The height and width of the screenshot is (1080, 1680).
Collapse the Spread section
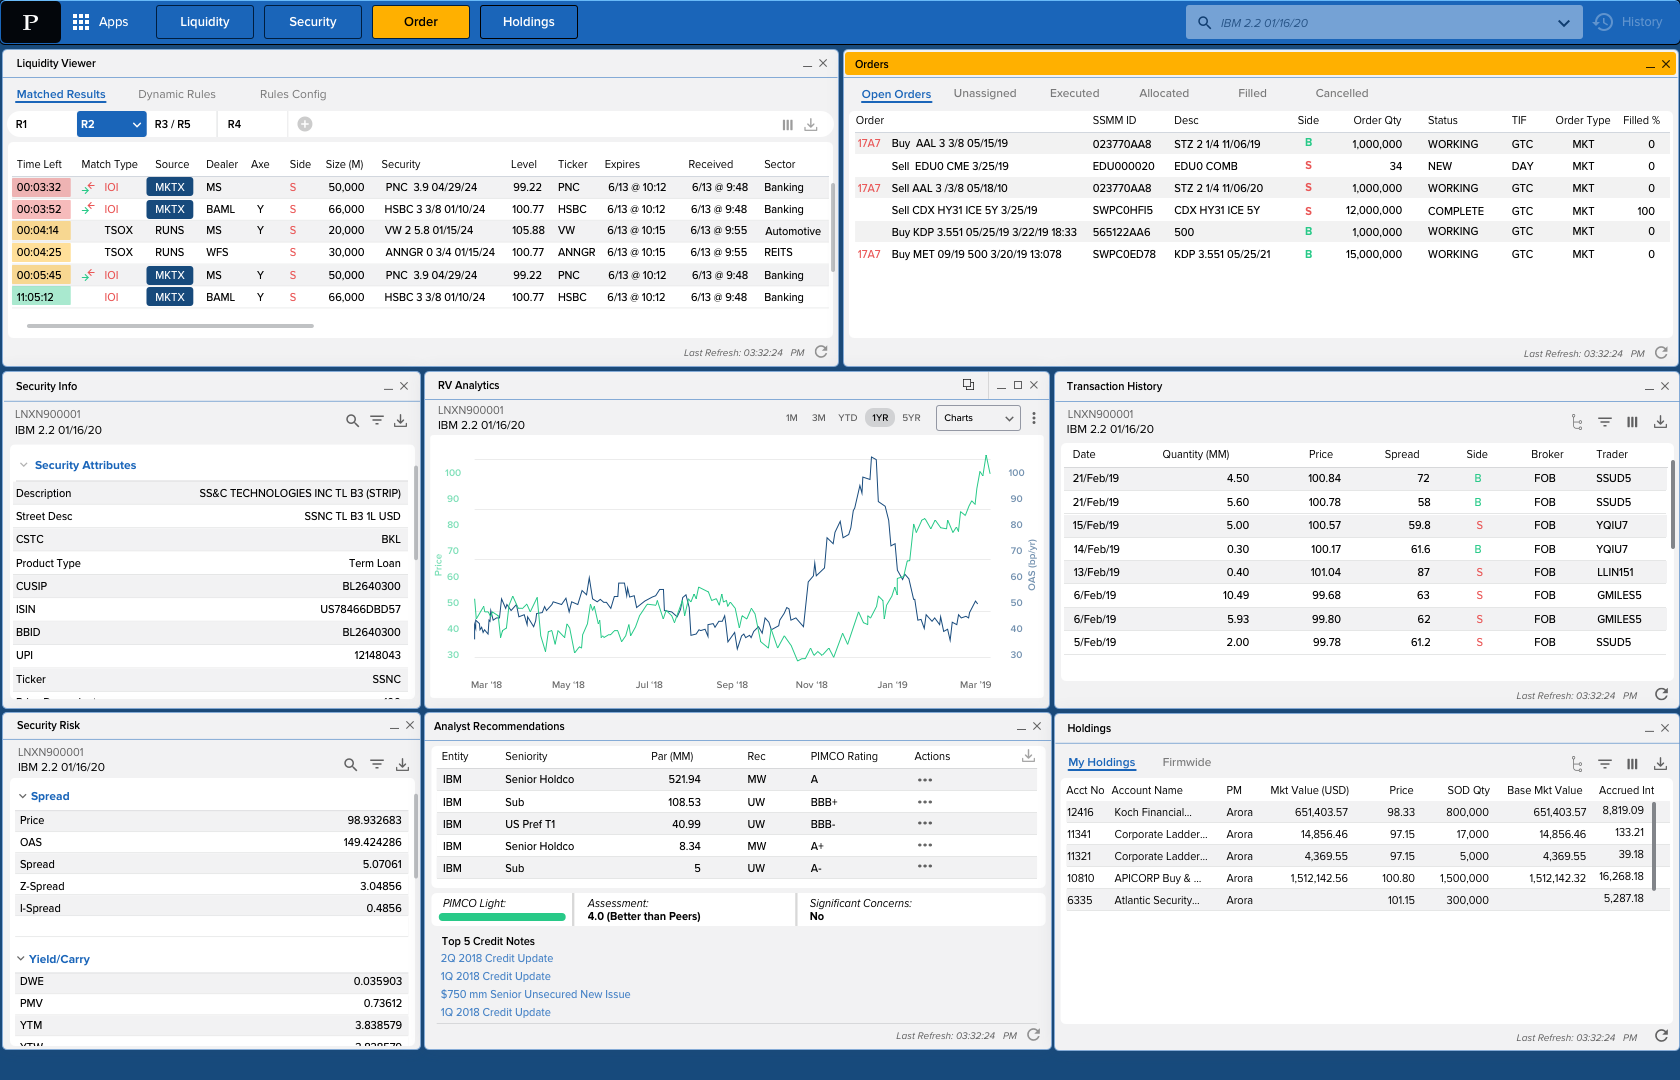(x=23, y=796)
